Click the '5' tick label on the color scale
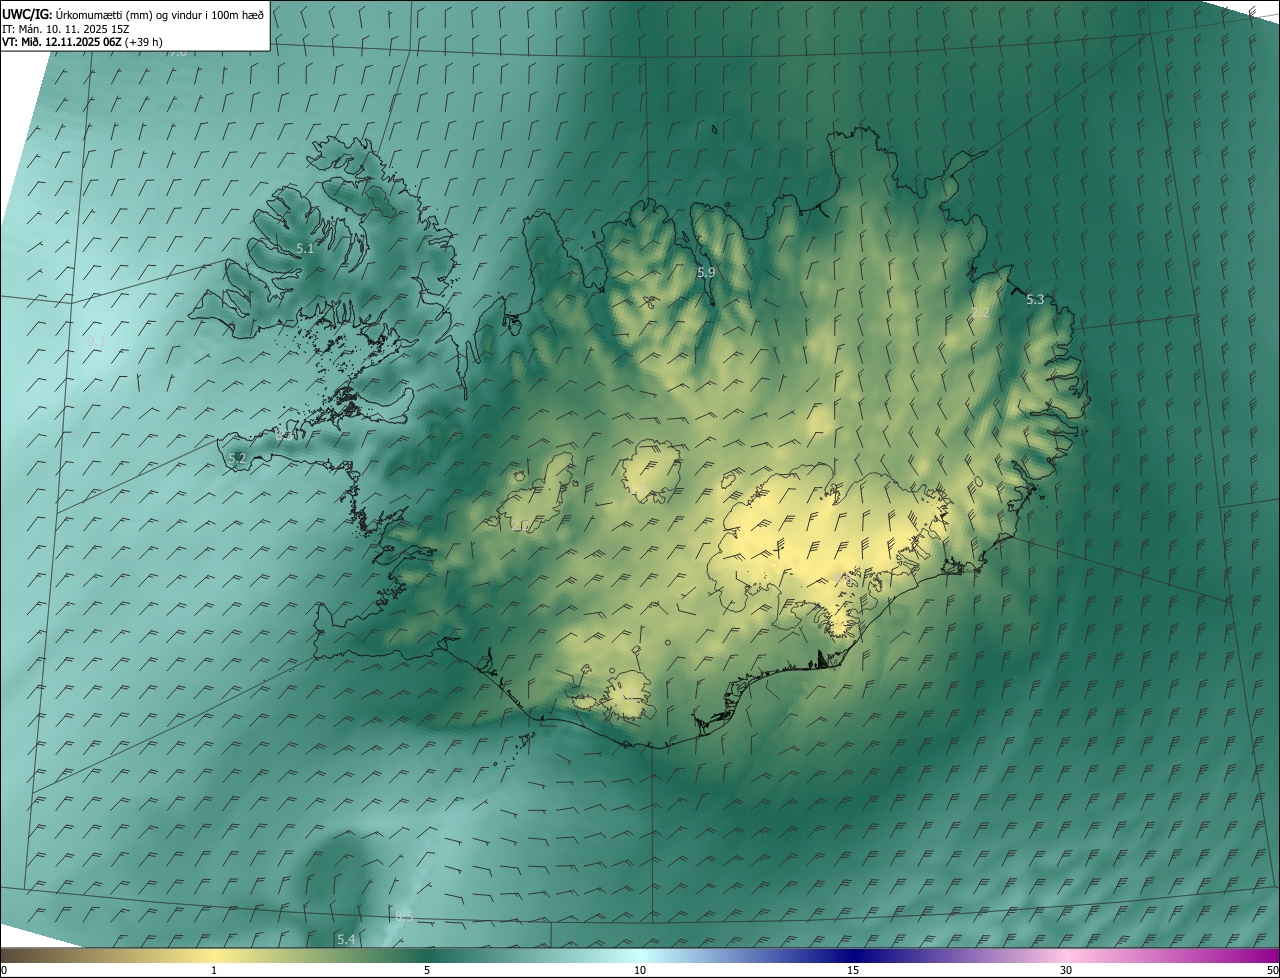The width and height of the screenshot is (1280, 978). click(427, 970)
